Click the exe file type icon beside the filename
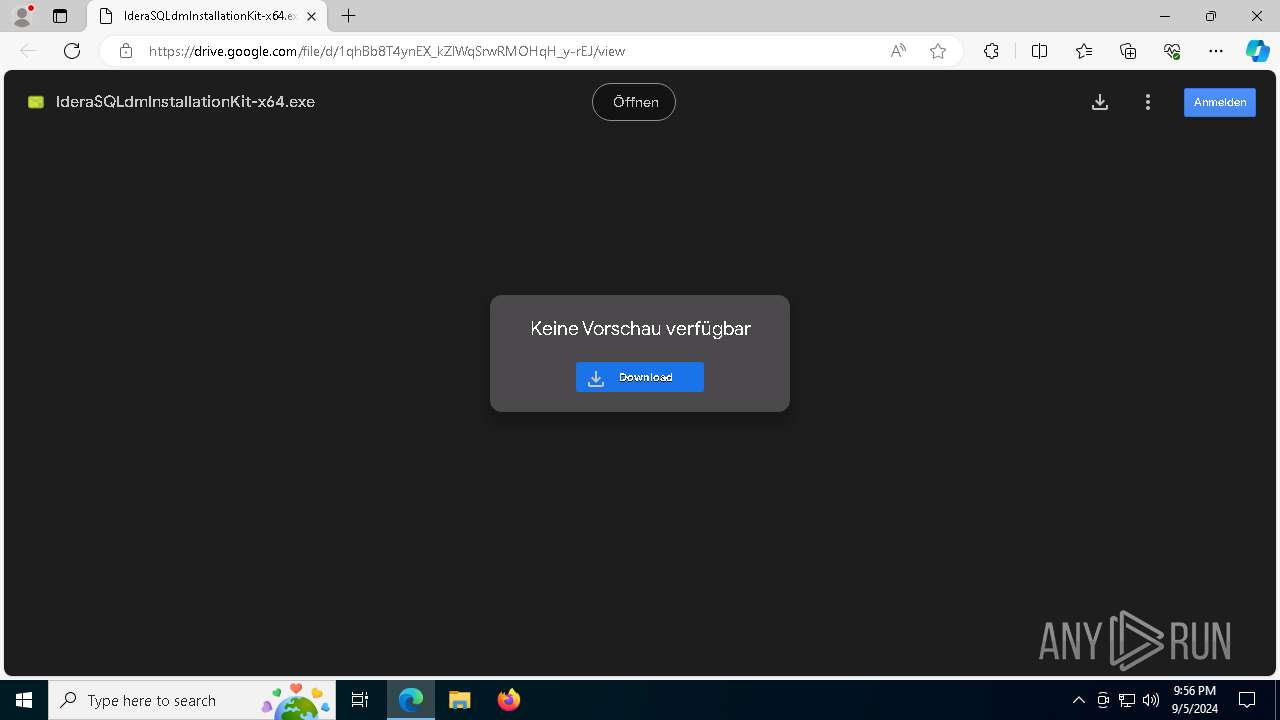The width and height of the screenshot is (1280, 720). click(36, 102)
